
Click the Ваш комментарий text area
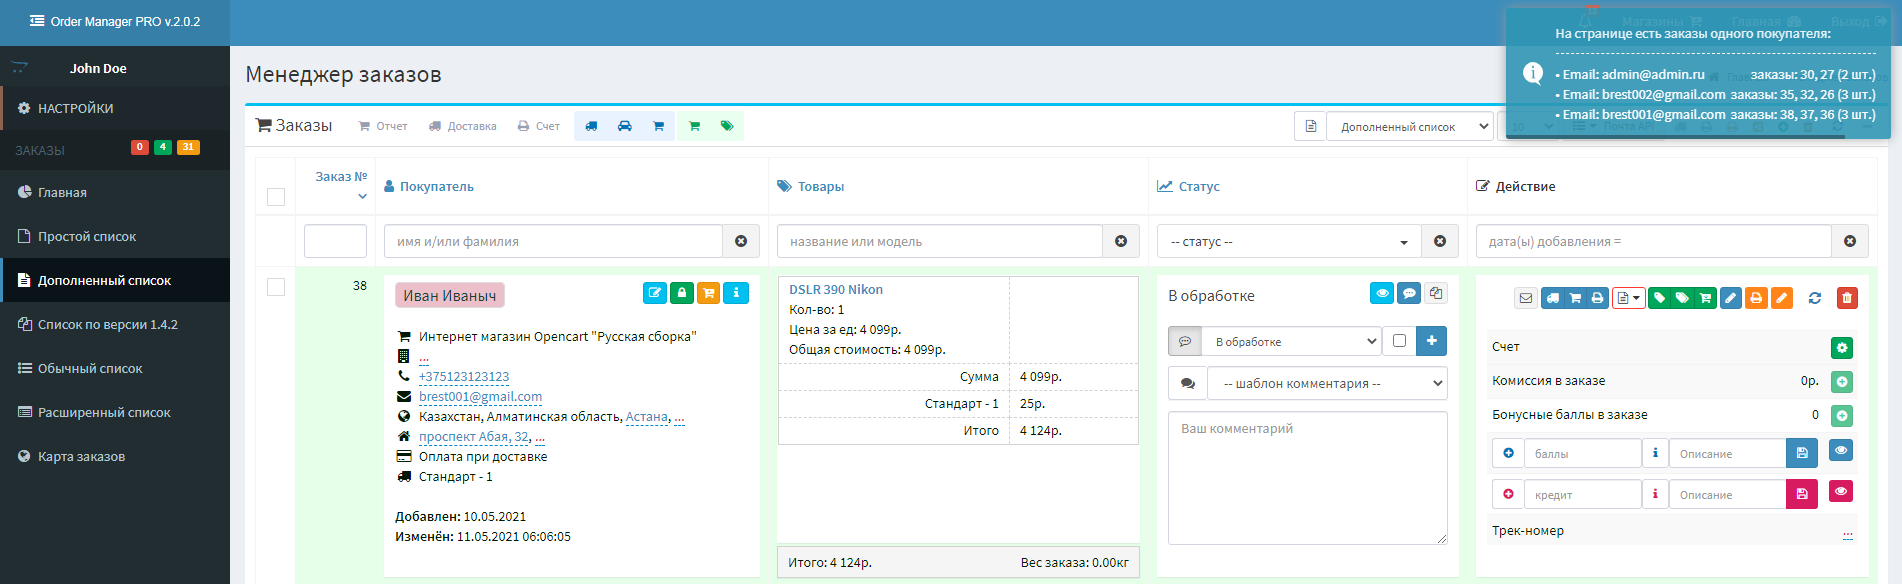[x=1307, y=478]
